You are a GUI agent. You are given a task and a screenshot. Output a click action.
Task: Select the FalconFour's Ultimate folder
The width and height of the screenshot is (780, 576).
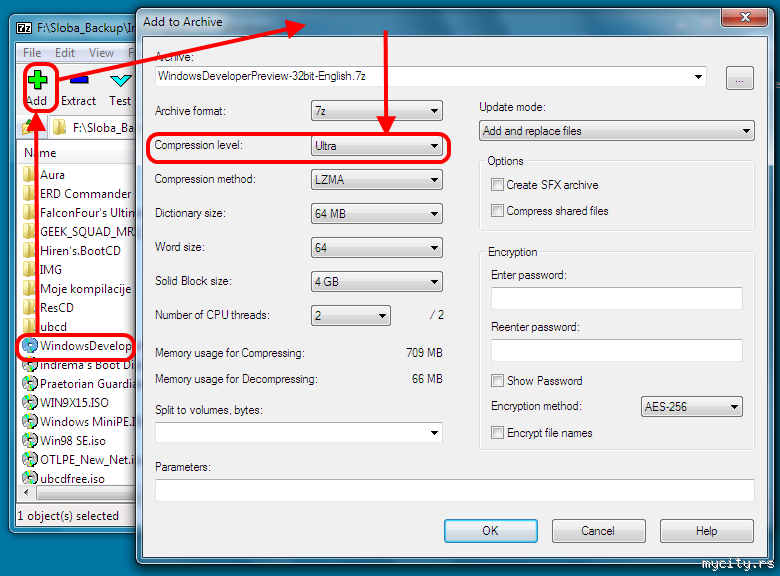pyautogui.click(x=78, y=212)
